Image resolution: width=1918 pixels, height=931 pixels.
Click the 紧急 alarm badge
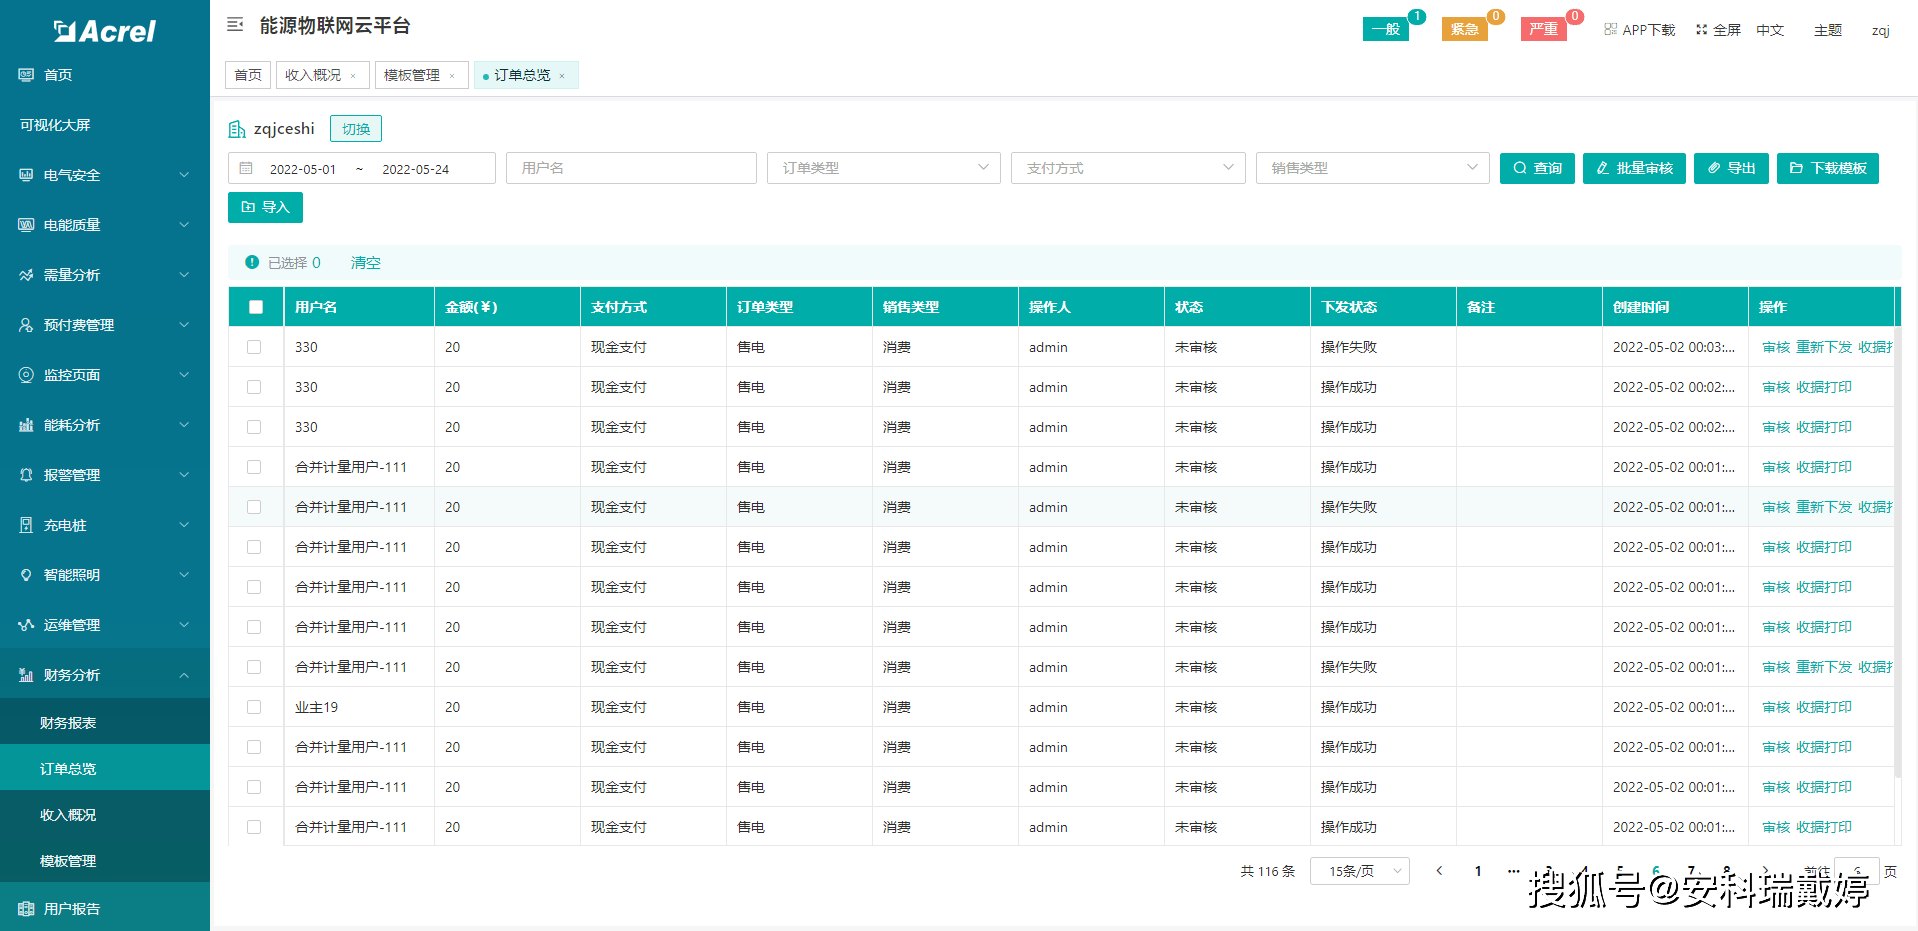coord(1464,29)
